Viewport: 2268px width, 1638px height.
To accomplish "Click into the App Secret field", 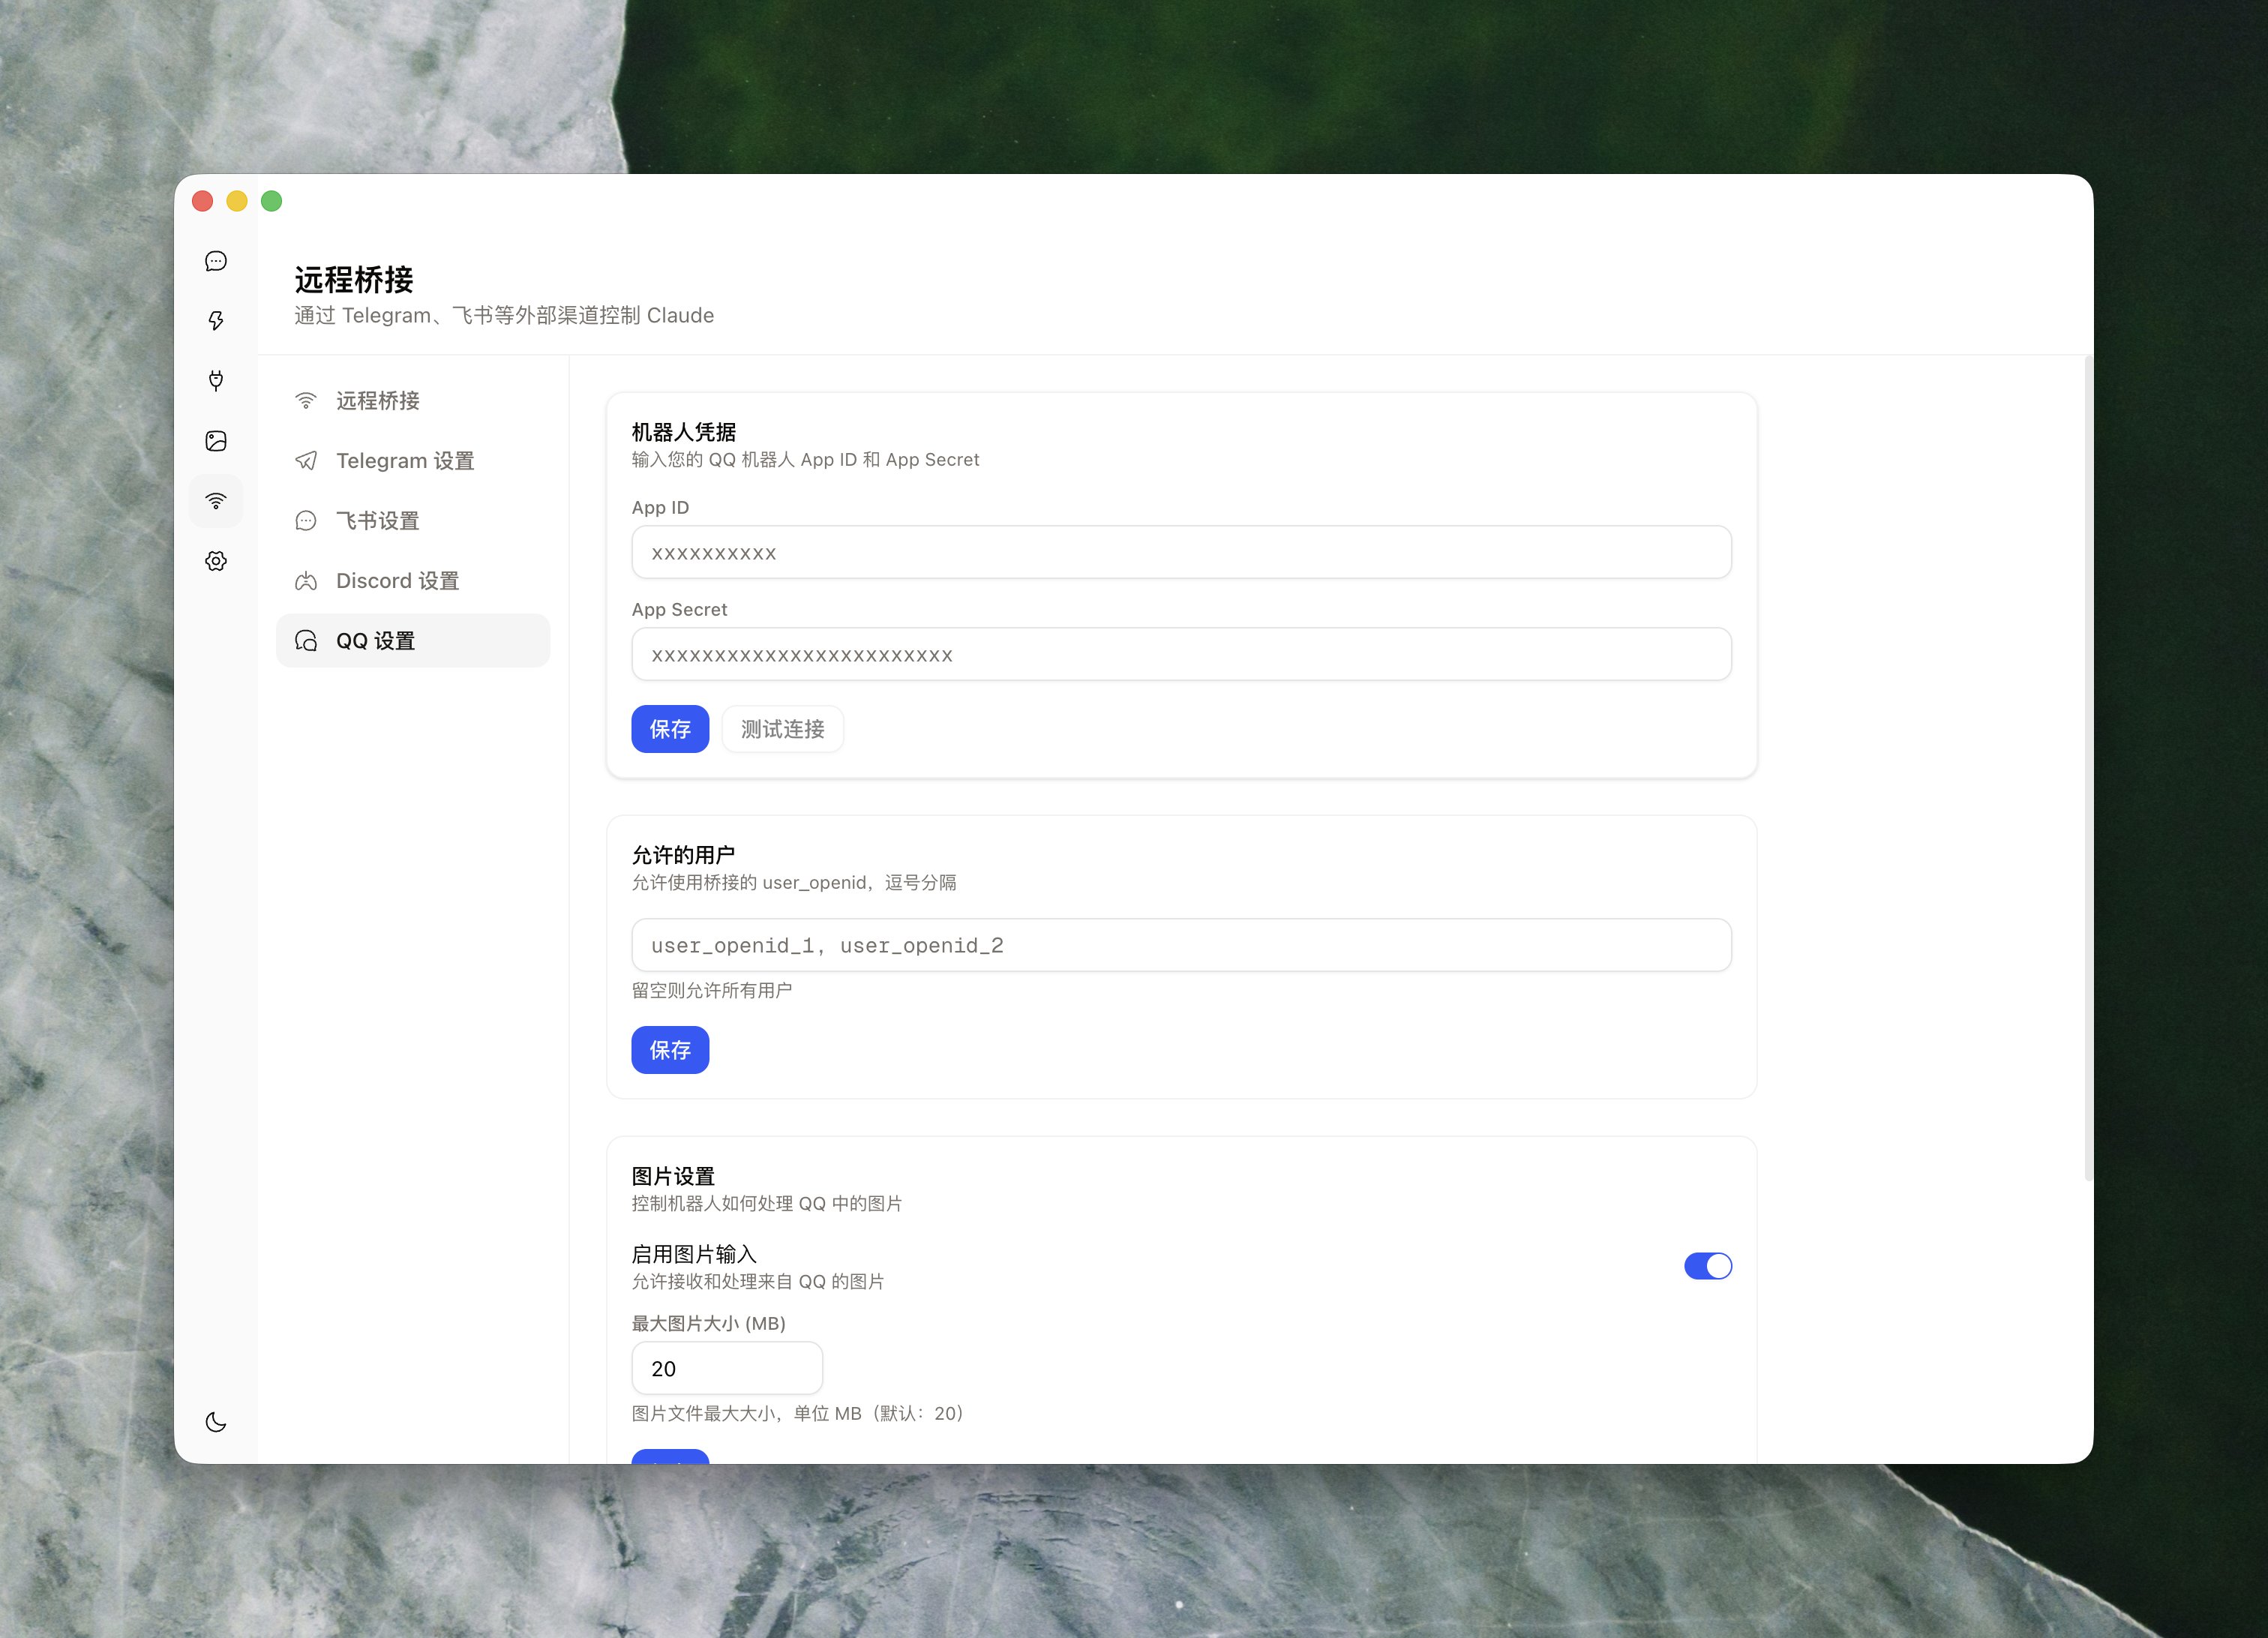I will coord(1181,655).
